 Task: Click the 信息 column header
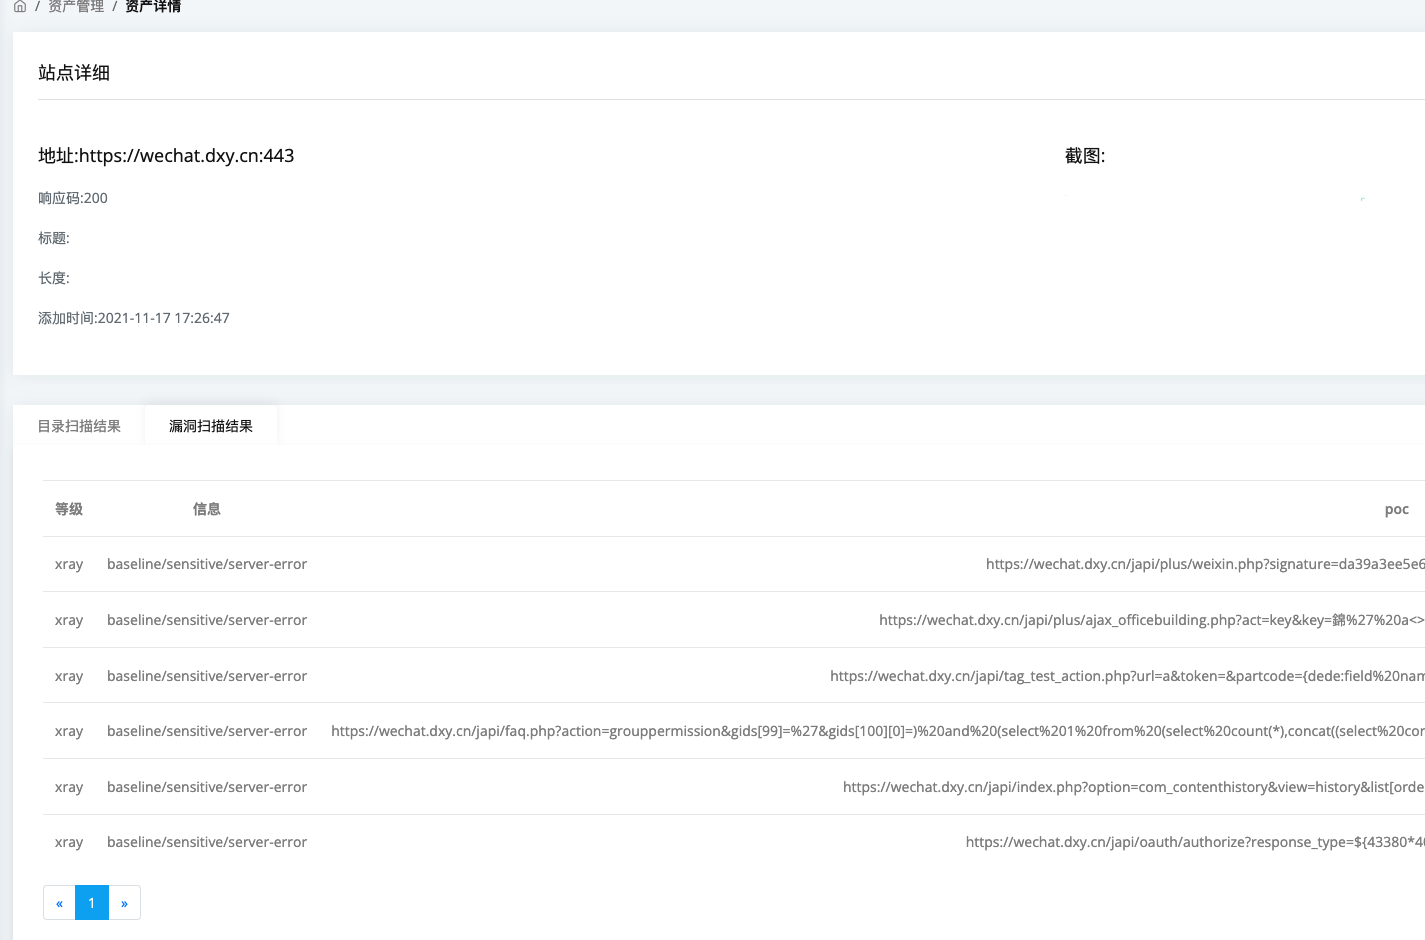point(207,509)
